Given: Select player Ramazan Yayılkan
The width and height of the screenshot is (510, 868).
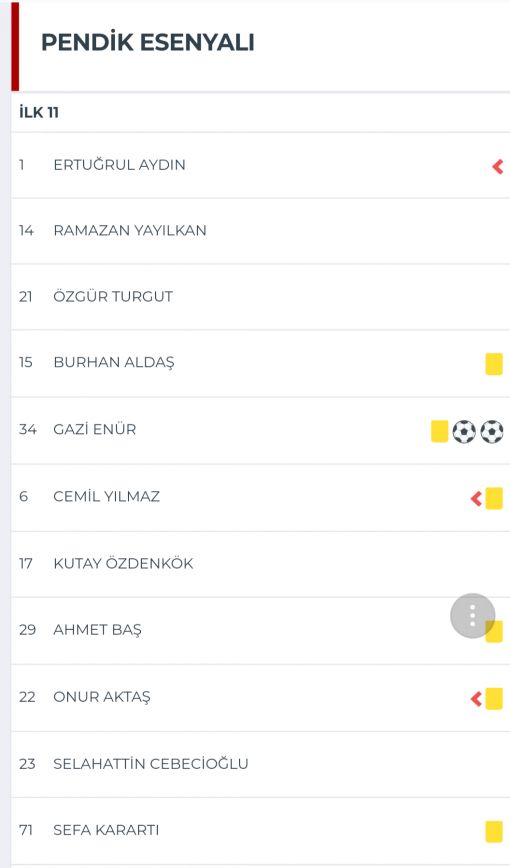Looking at the screenshot, I should pyautogui.click(x=260, y=231).
